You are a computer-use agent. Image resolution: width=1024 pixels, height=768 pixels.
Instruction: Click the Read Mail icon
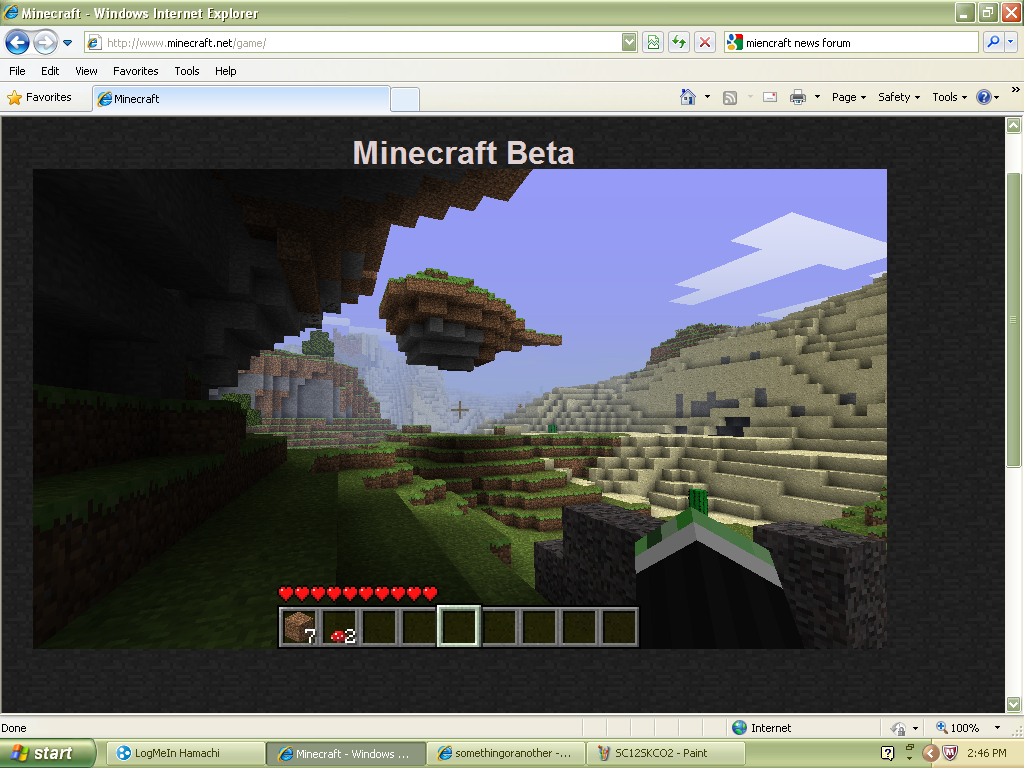pos(770,97)
